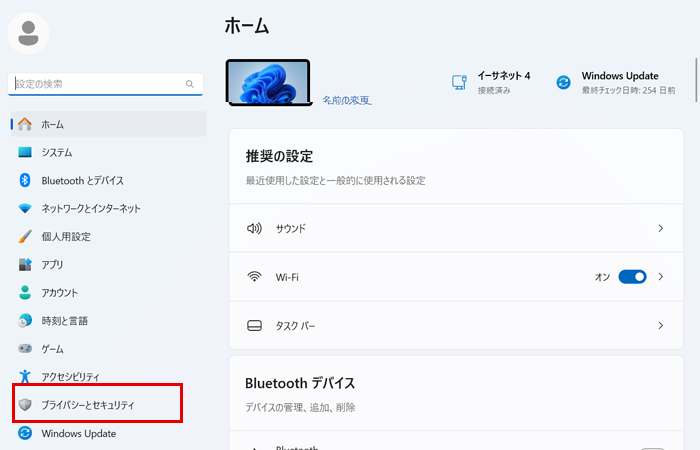Screen dimensions: 700x450
Task: Open ネットワークとインターネット category
Action: coord(108,208)
